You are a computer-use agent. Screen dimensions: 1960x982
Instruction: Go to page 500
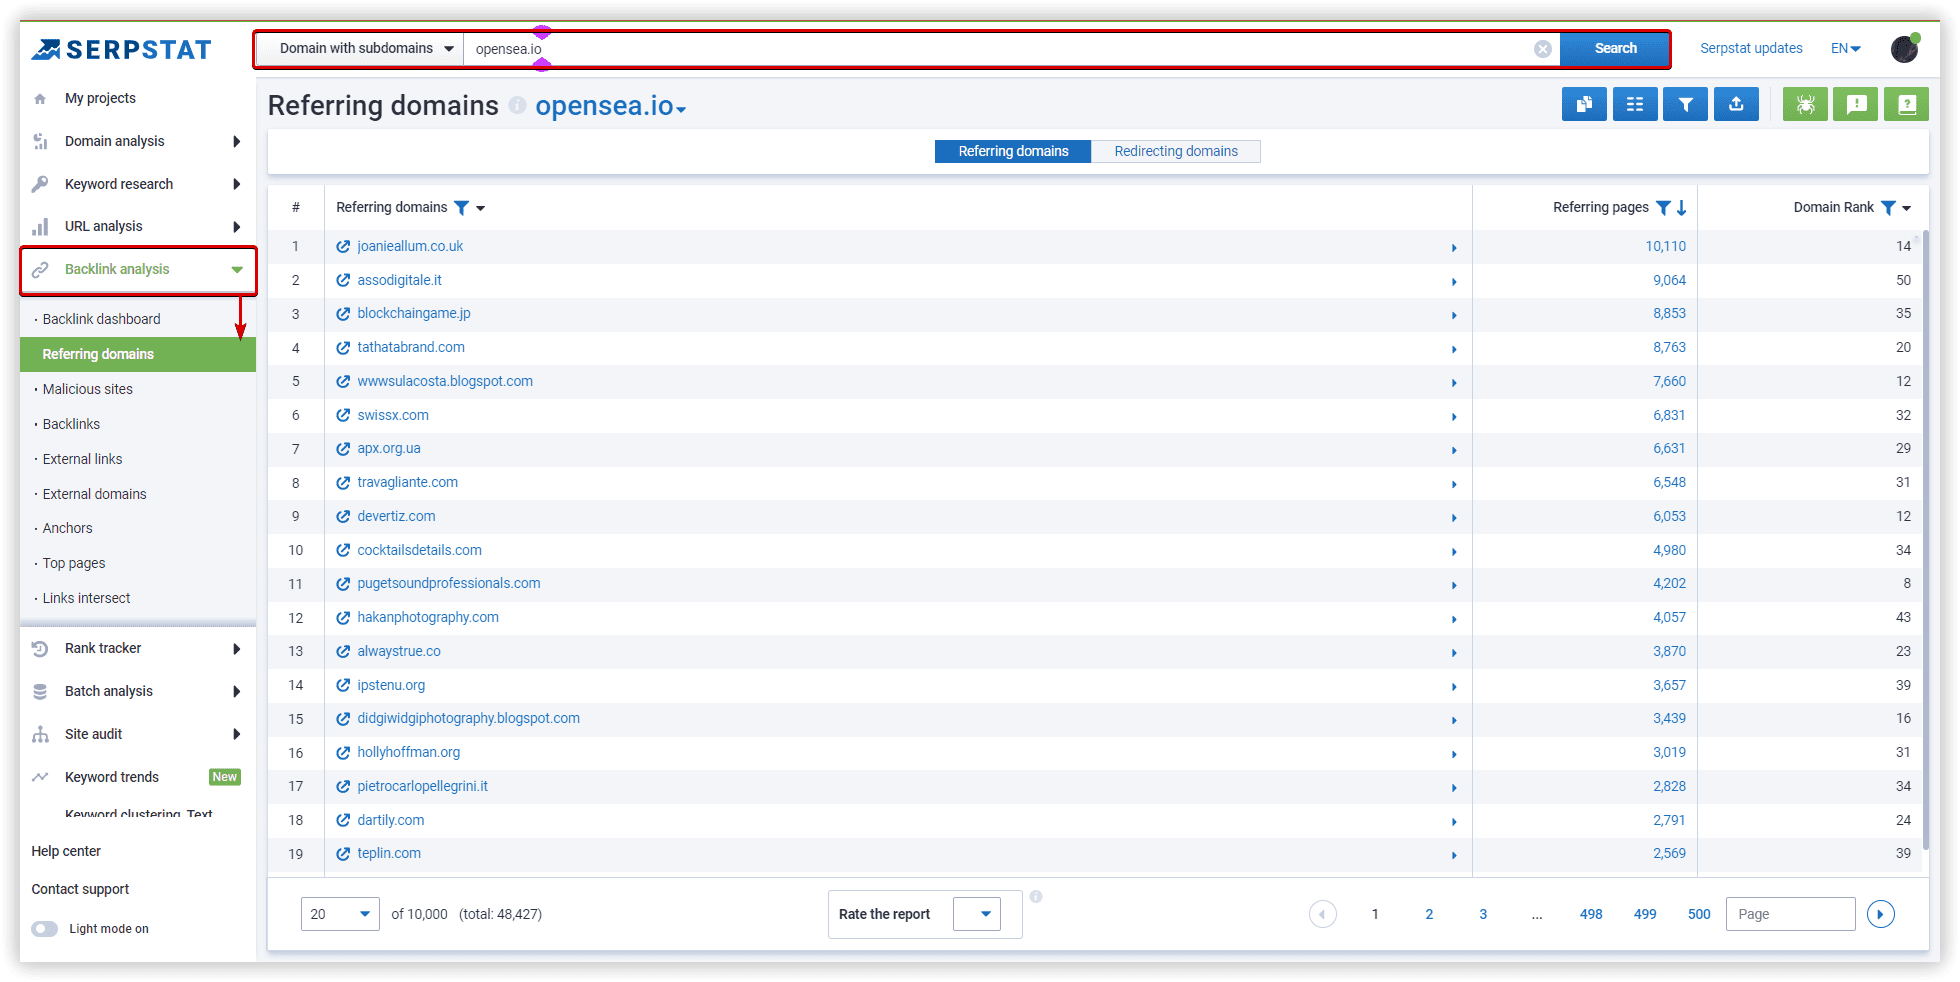(x=1699, y=914)
